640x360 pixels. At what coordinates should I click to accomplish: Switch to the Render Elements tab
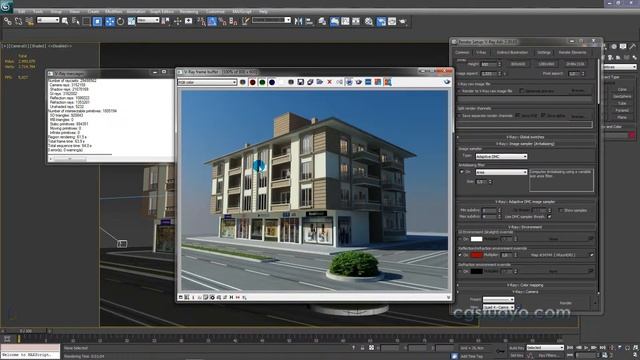click(572, 52)
